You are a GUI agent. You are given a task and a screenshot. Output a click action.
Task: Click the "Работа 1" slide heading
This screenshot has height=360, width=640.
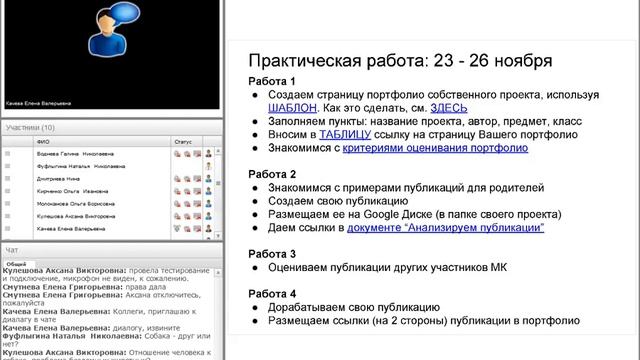coord(272,81)
